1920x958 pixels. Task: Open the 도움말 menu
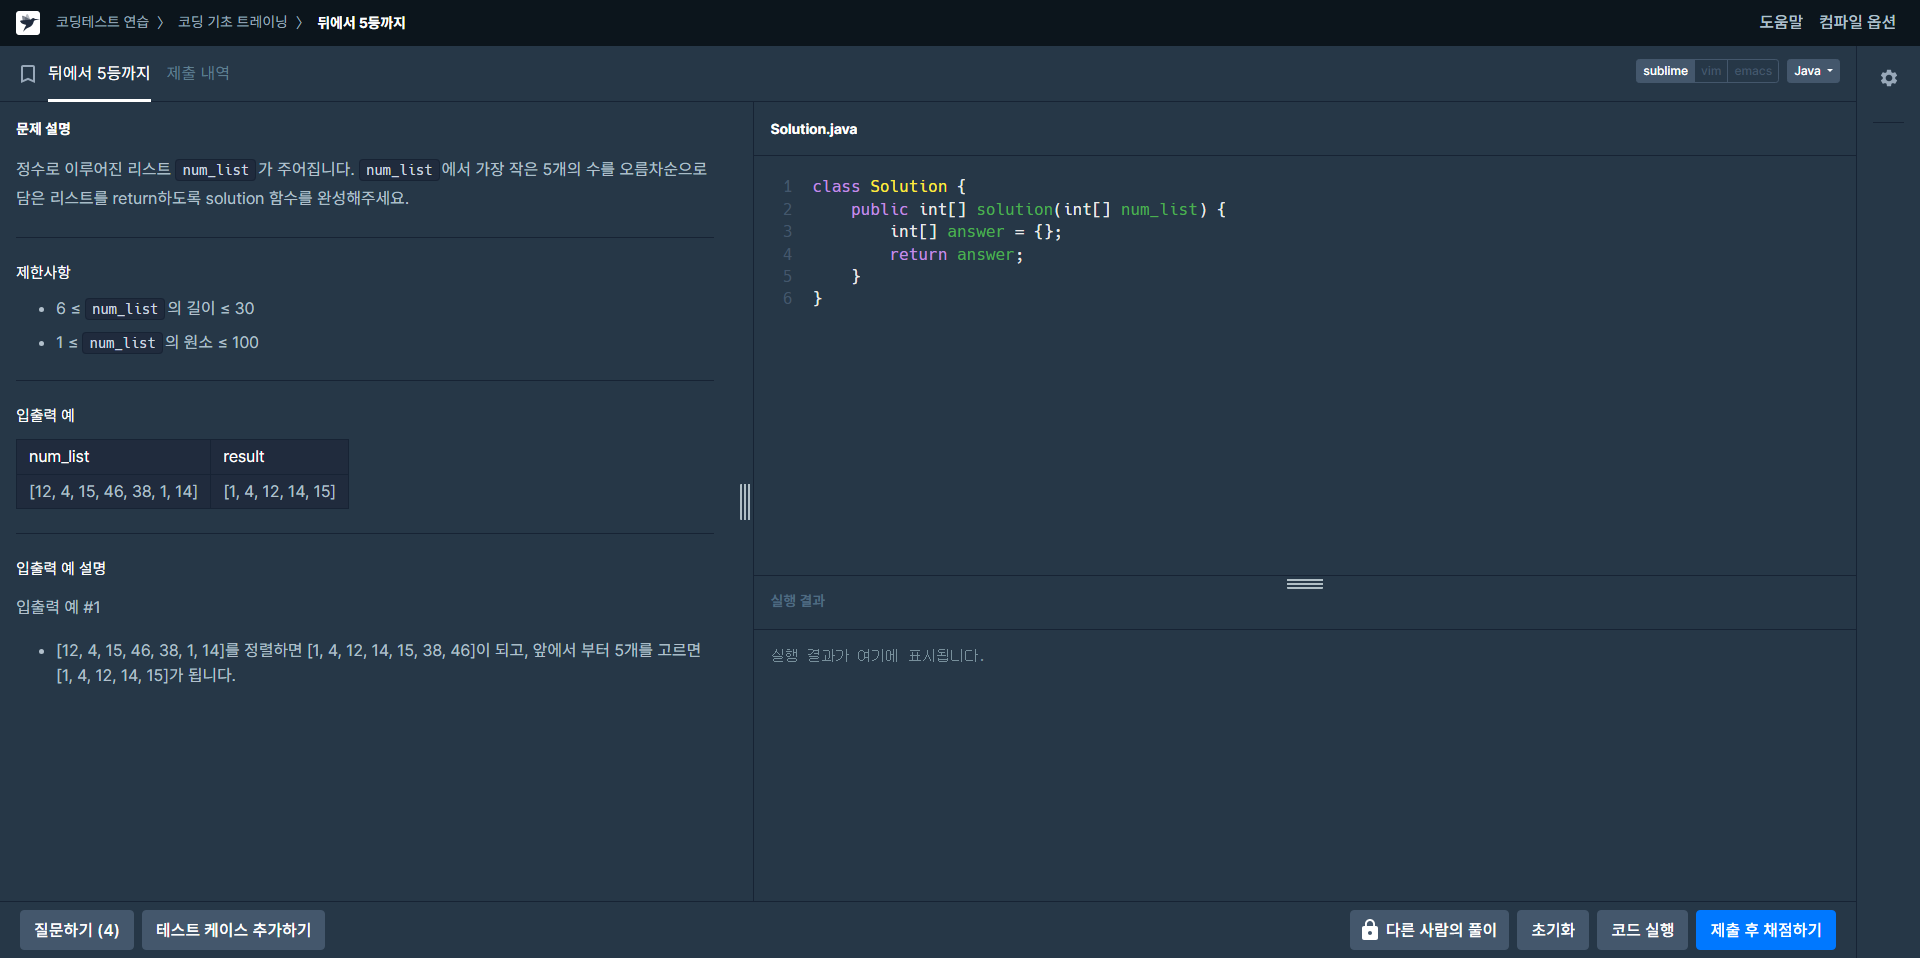(1780, 22)
